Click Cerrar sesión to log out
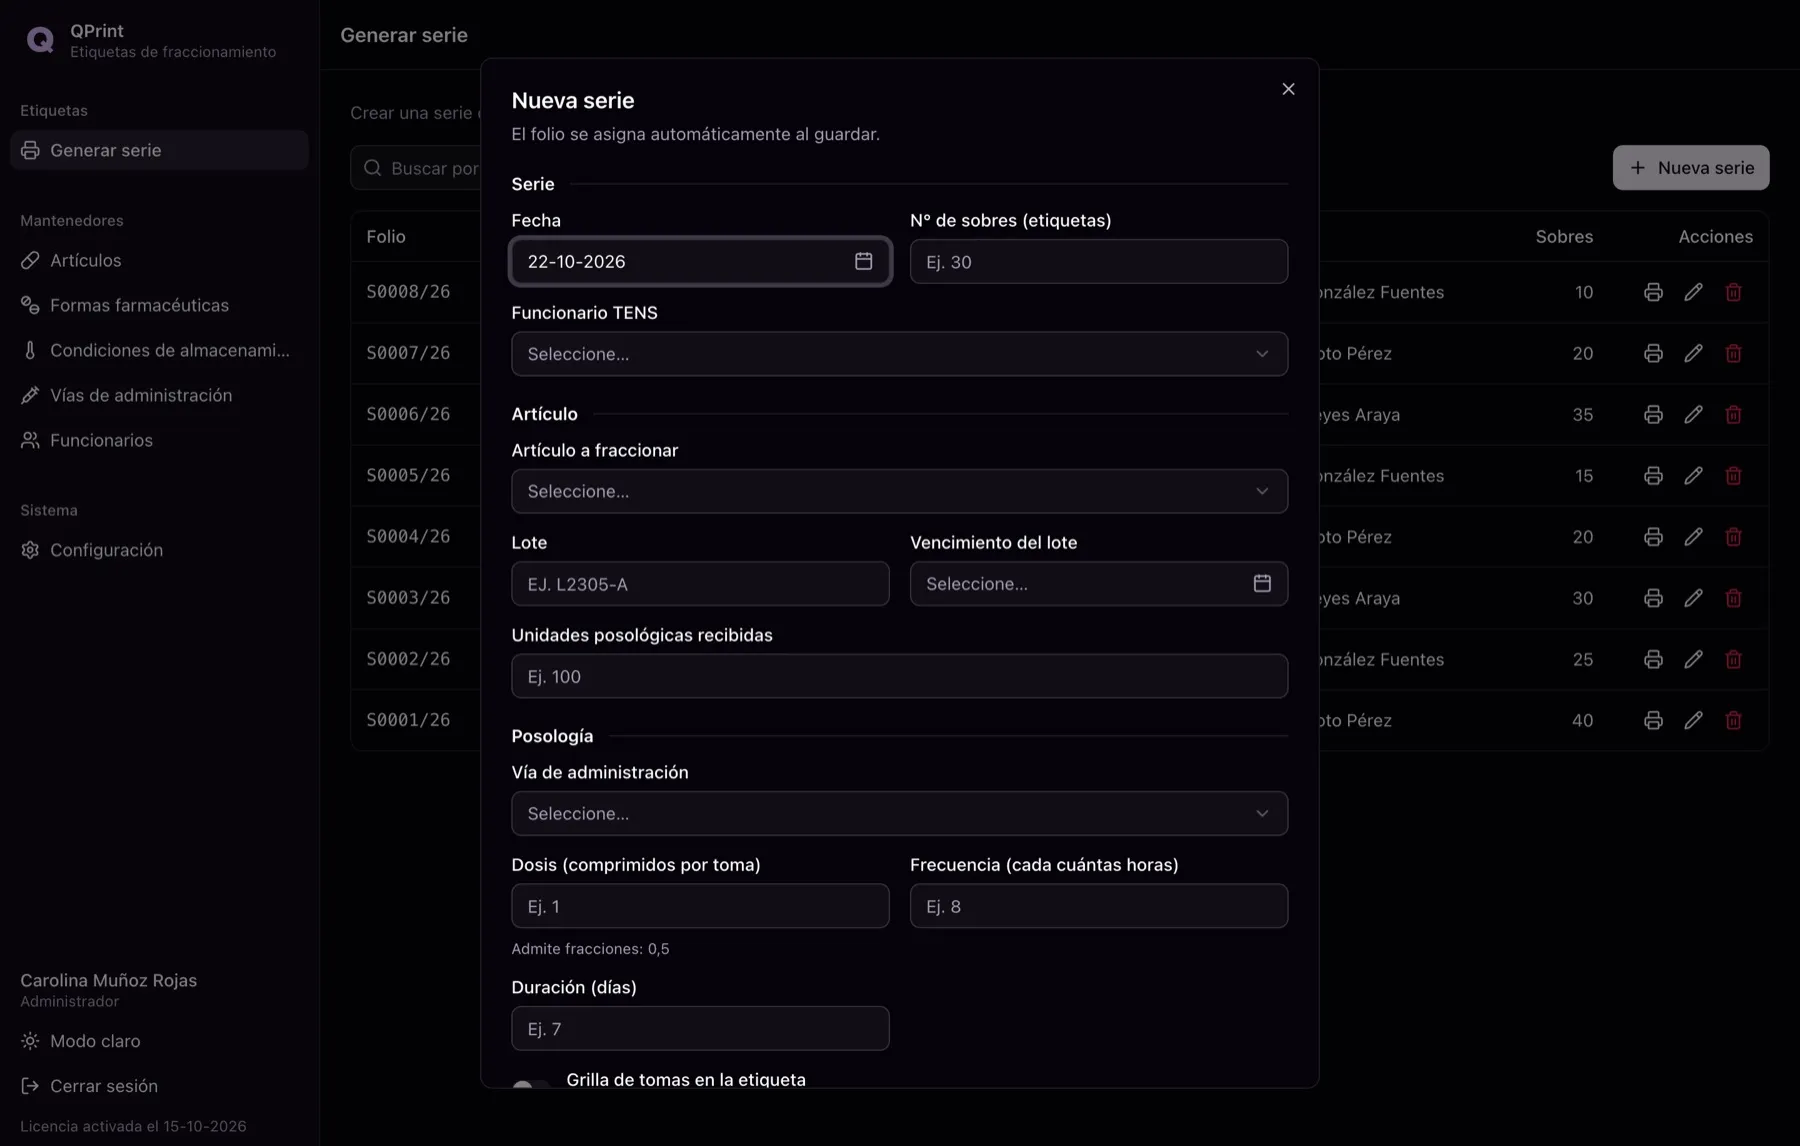 pos(89,1086)
